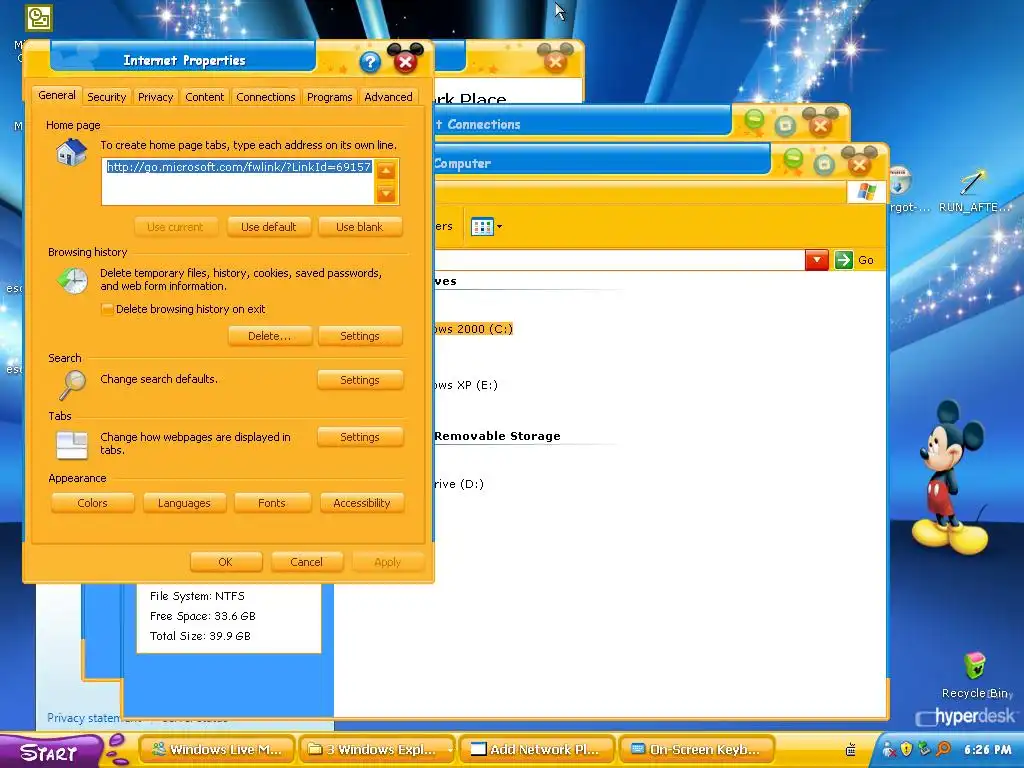Toggle Delete browsing history on exit checkbox
This screenshot has width=1024, height=768.
(x=107, y=309)
